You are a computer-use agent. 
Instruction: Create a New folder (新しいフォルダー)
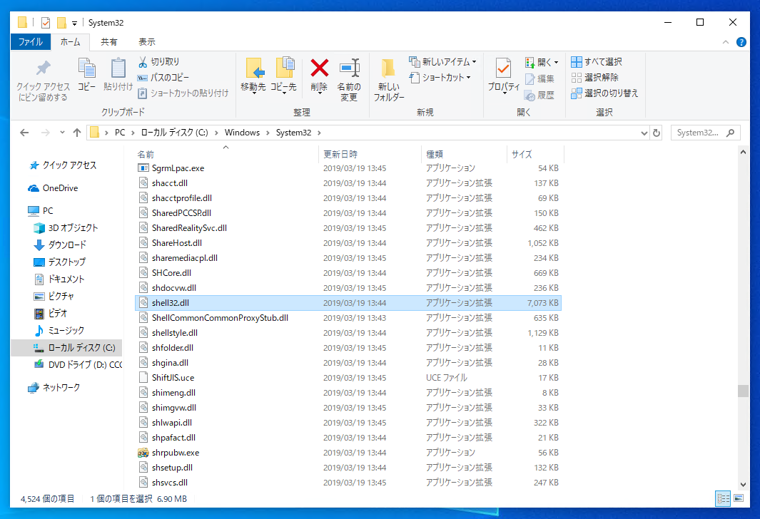[389, 80]
